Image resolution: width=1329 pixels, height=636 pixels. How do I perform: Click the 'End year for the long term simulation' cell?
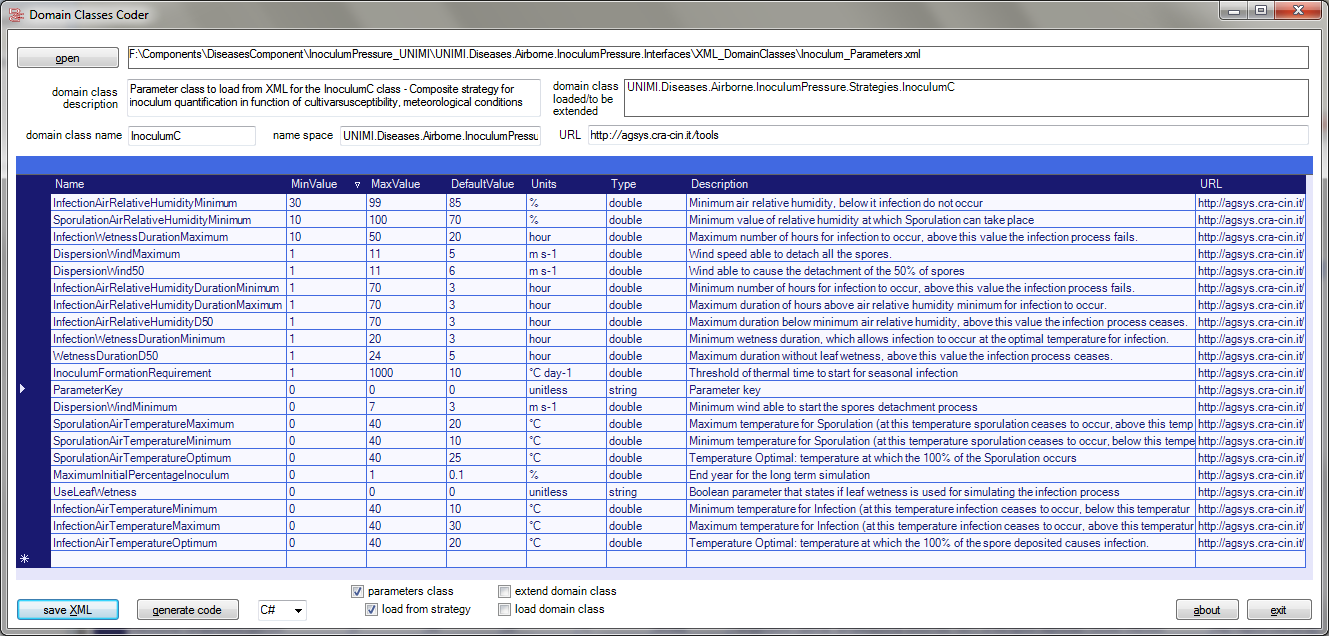(x=940, y=475)
